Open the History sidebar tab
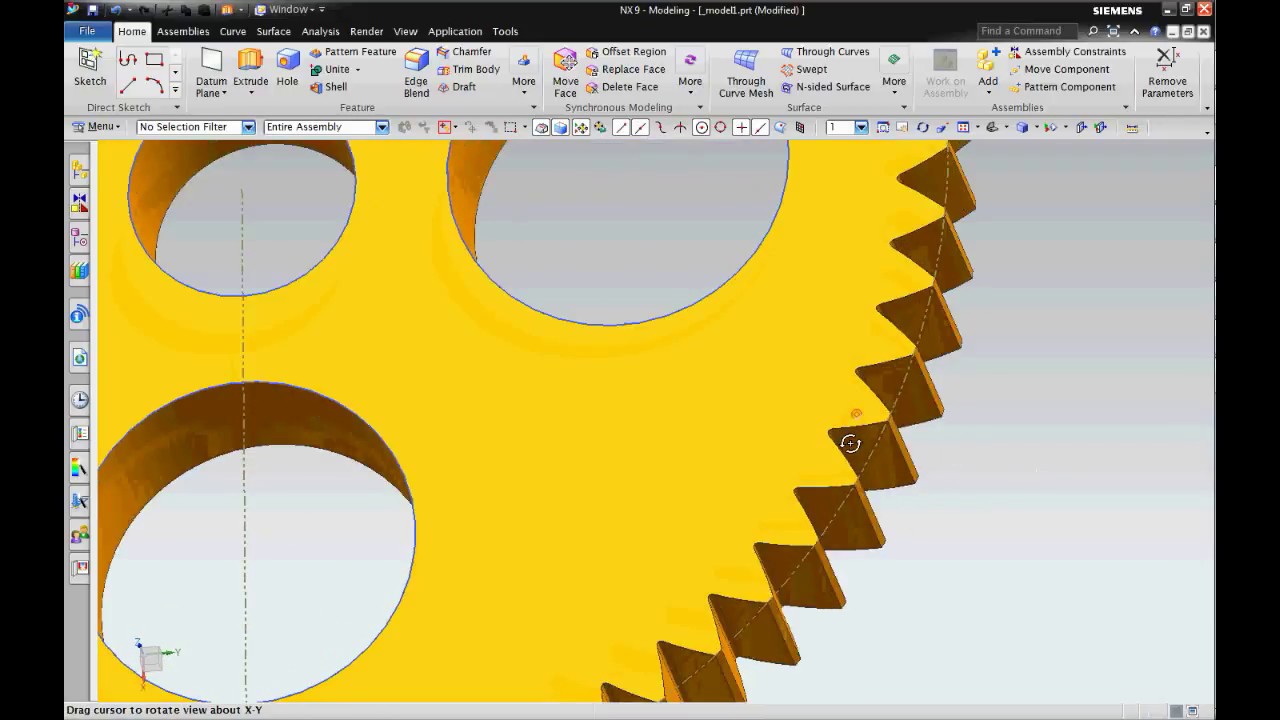1280x720 pixels. [x=79, y=400]
